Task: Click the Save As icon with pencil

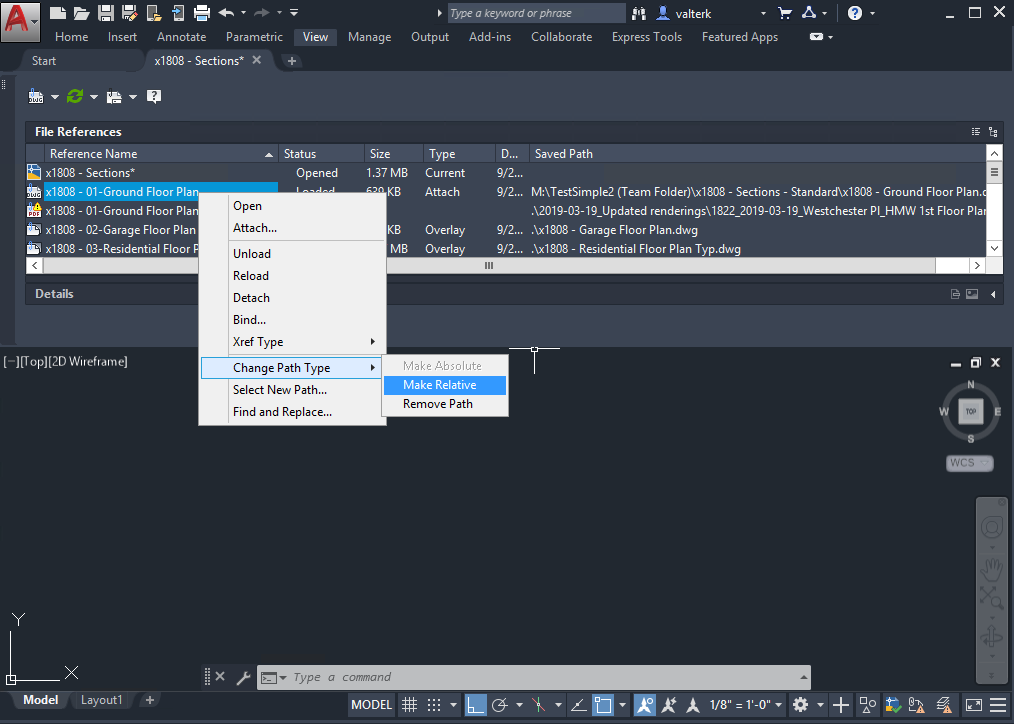Action: click(x=129, y=12)
